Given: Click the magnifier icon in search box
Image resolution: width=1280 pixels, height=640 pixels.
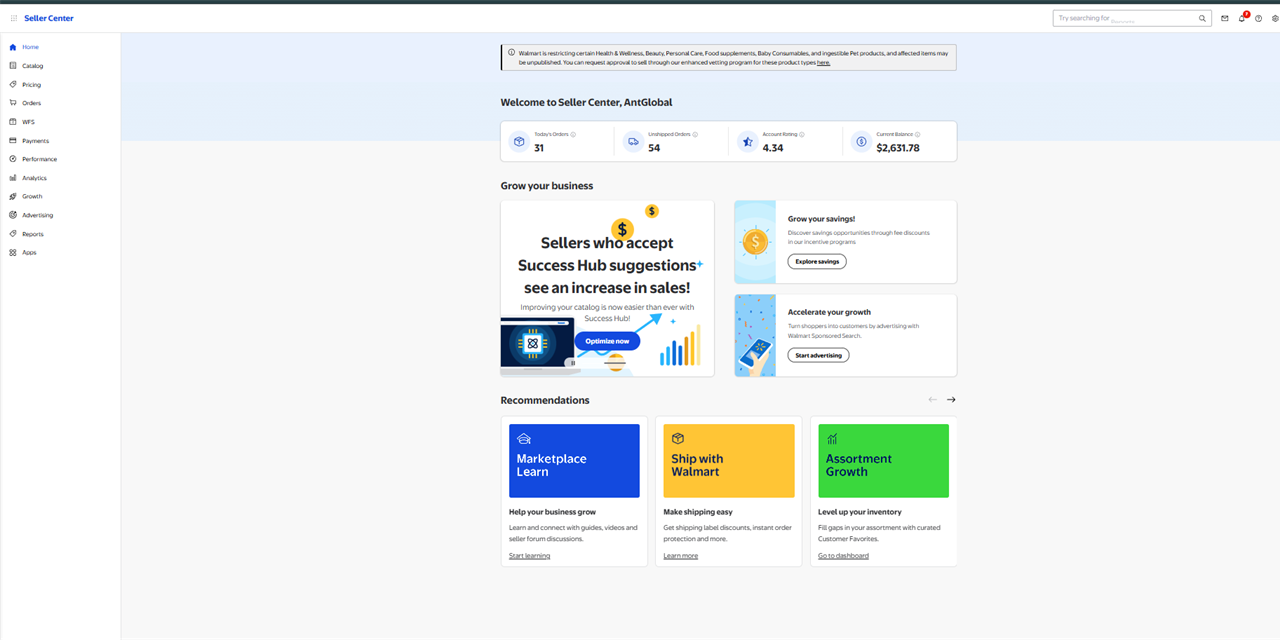Looking at the screenshot, I should (1203, 18).
